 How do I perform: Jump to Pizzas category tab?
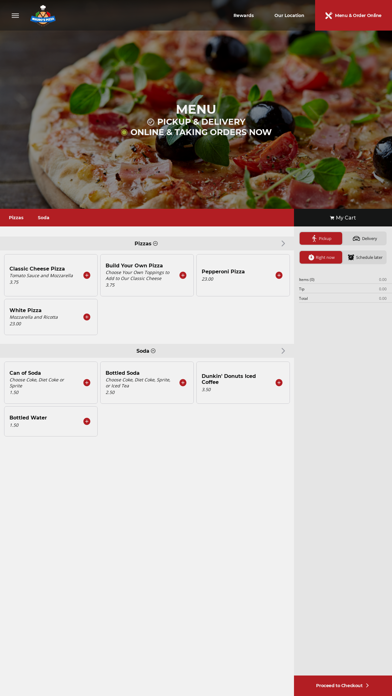tap(16, 218)
